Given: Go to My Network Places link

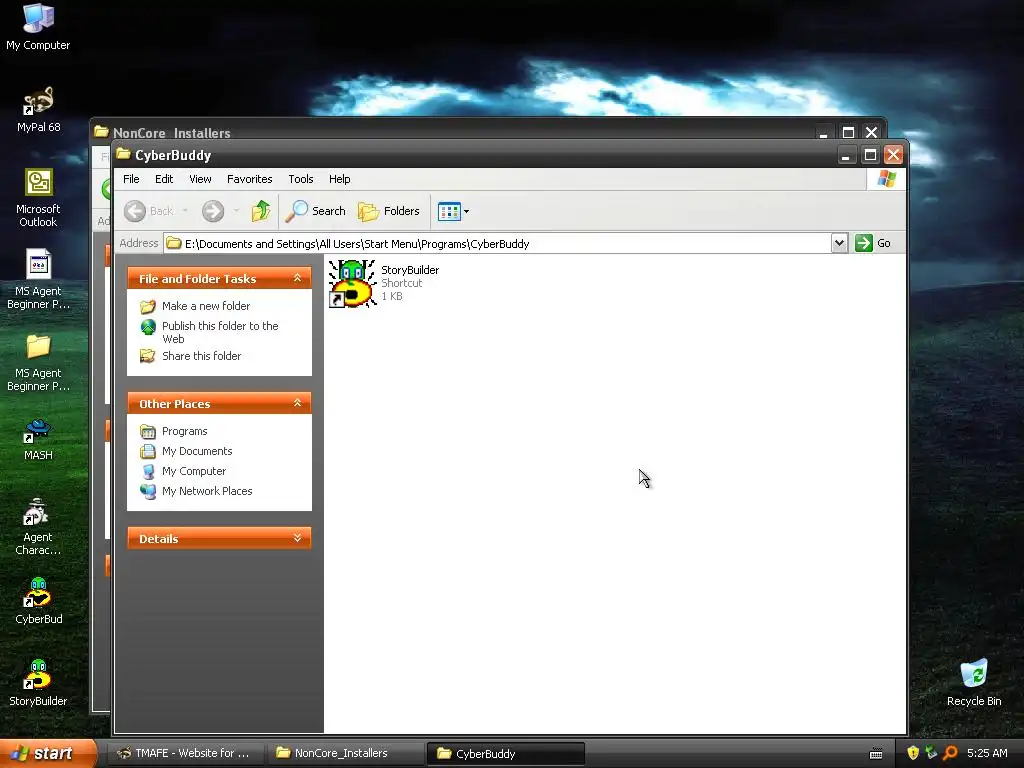Looking at the screenshot, I should coord(206,491).
